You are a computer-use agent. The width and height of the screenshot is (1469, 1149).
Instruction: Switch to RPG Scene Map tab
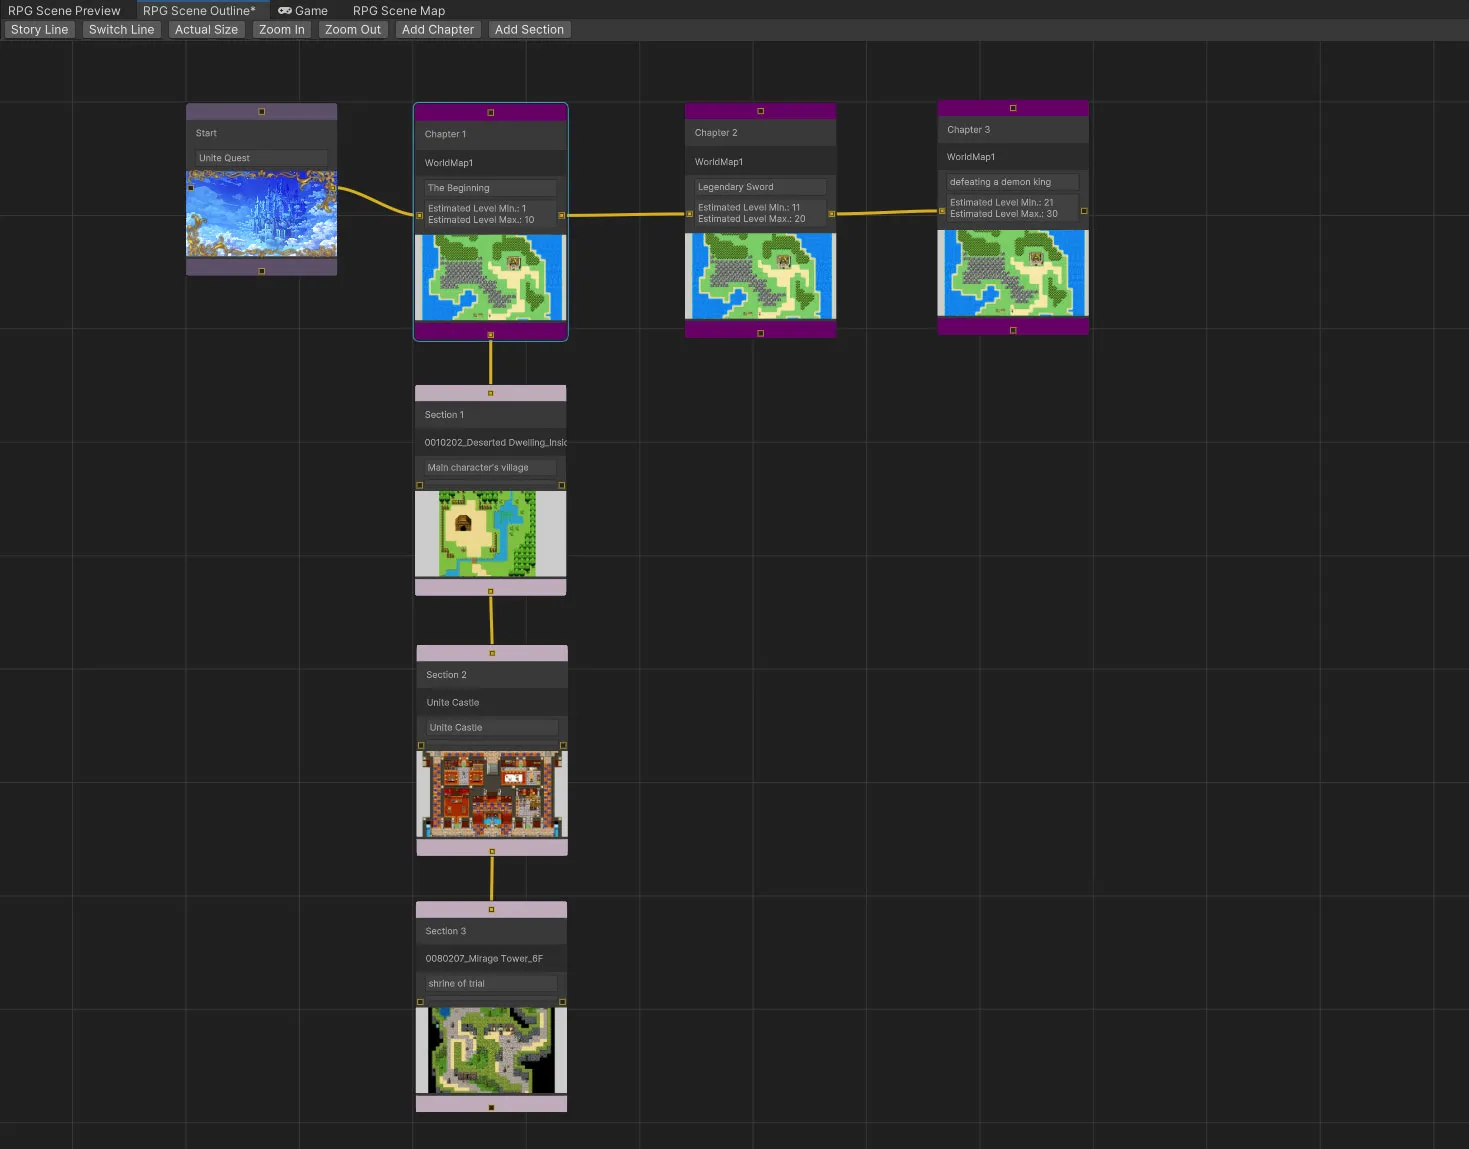click(398, 11)
